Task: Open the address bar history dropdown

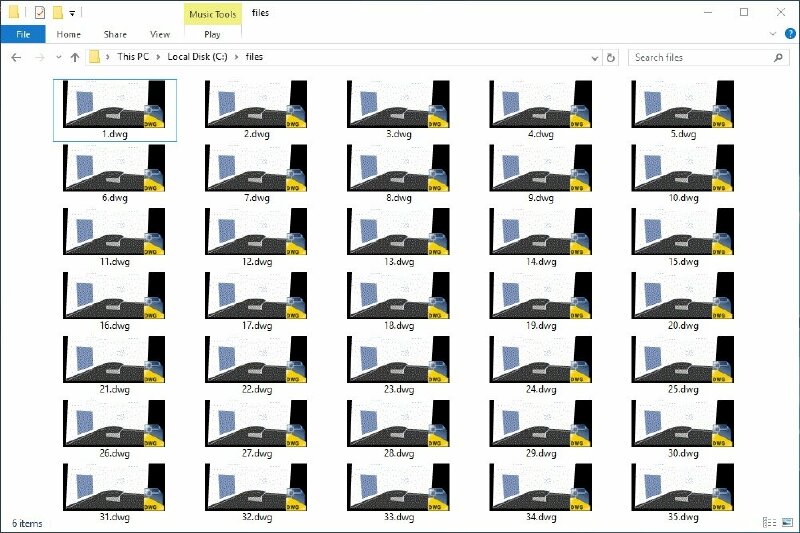Action: pyautogui.click(x=594, y=58)
